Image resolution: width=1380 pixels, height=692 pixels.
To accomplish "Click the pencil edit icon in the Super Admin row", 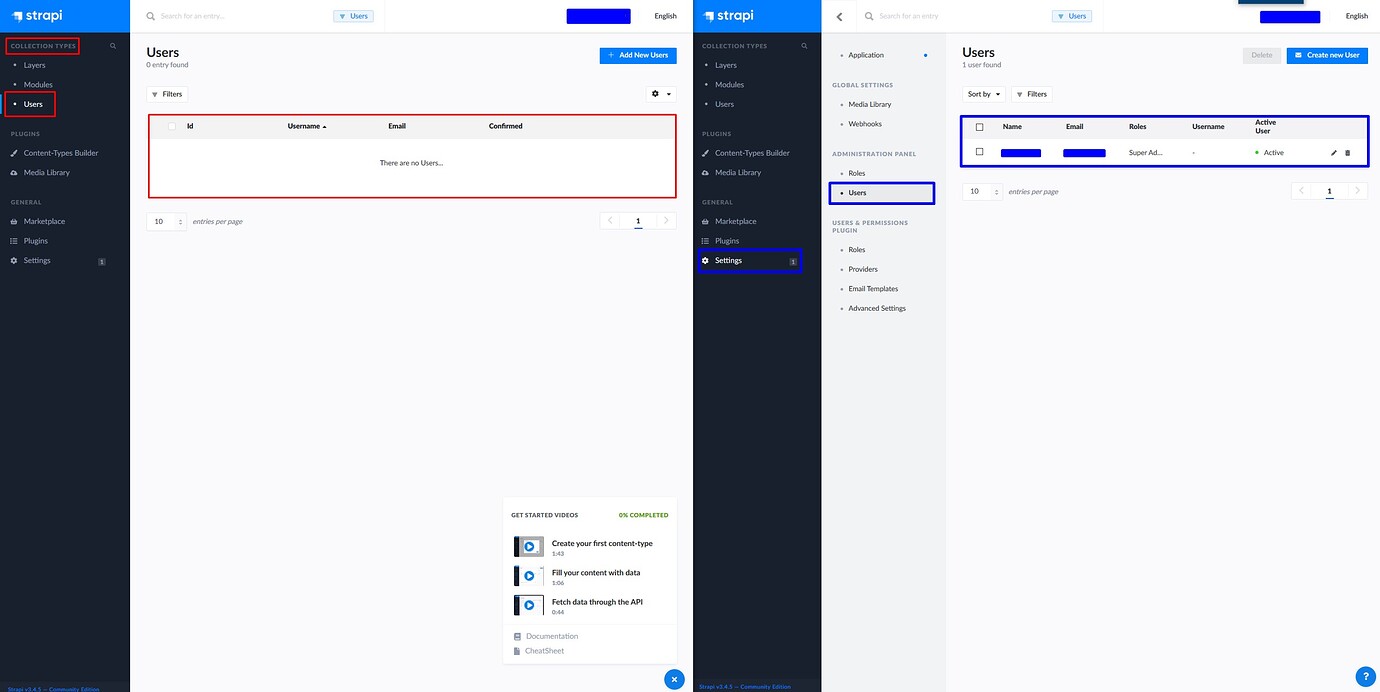I will (x=1333, y=153).
